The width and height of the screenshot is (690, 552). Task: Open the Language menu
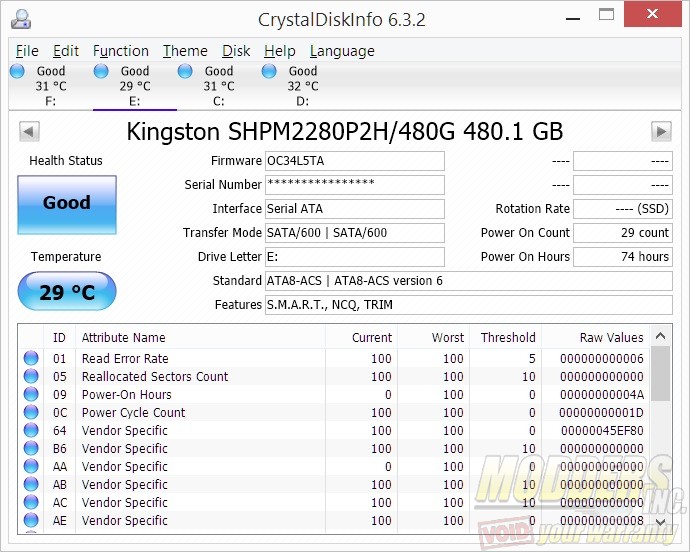click(342, 51)
